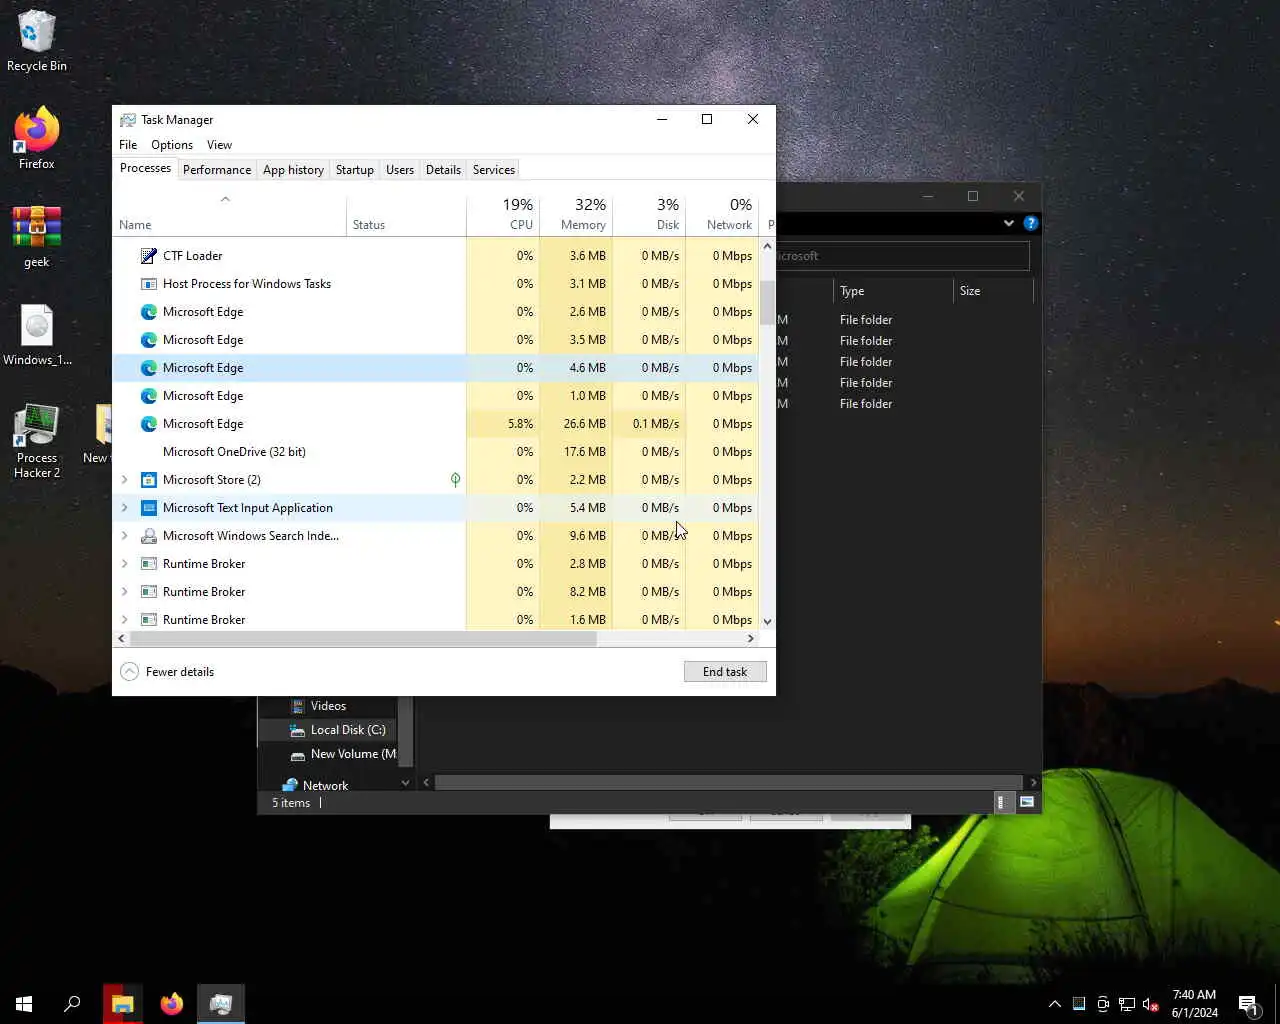Expand the Runtime Broker 2.8 MB group
This screenshot has height=1024, width=1280.
(124, 564)
